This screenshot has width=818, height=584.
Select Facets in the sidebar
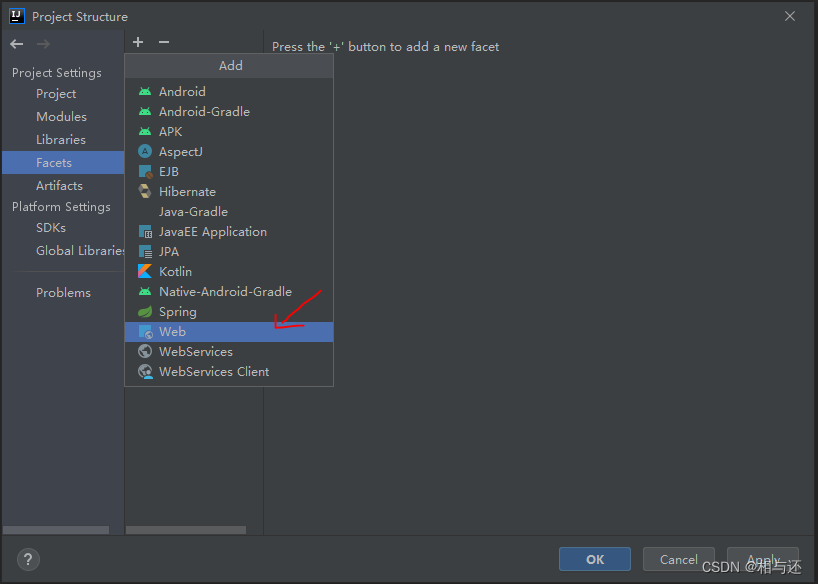(63, 163)
